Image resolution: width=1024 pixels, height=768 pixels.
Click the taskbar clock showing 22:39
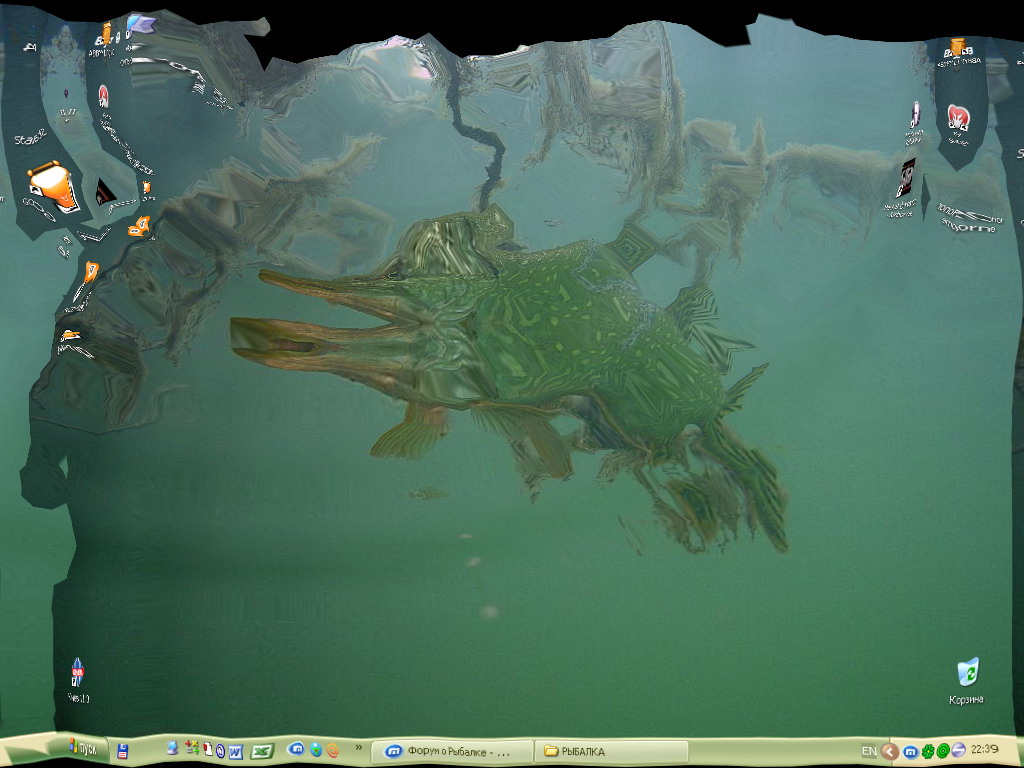(984, 750)
